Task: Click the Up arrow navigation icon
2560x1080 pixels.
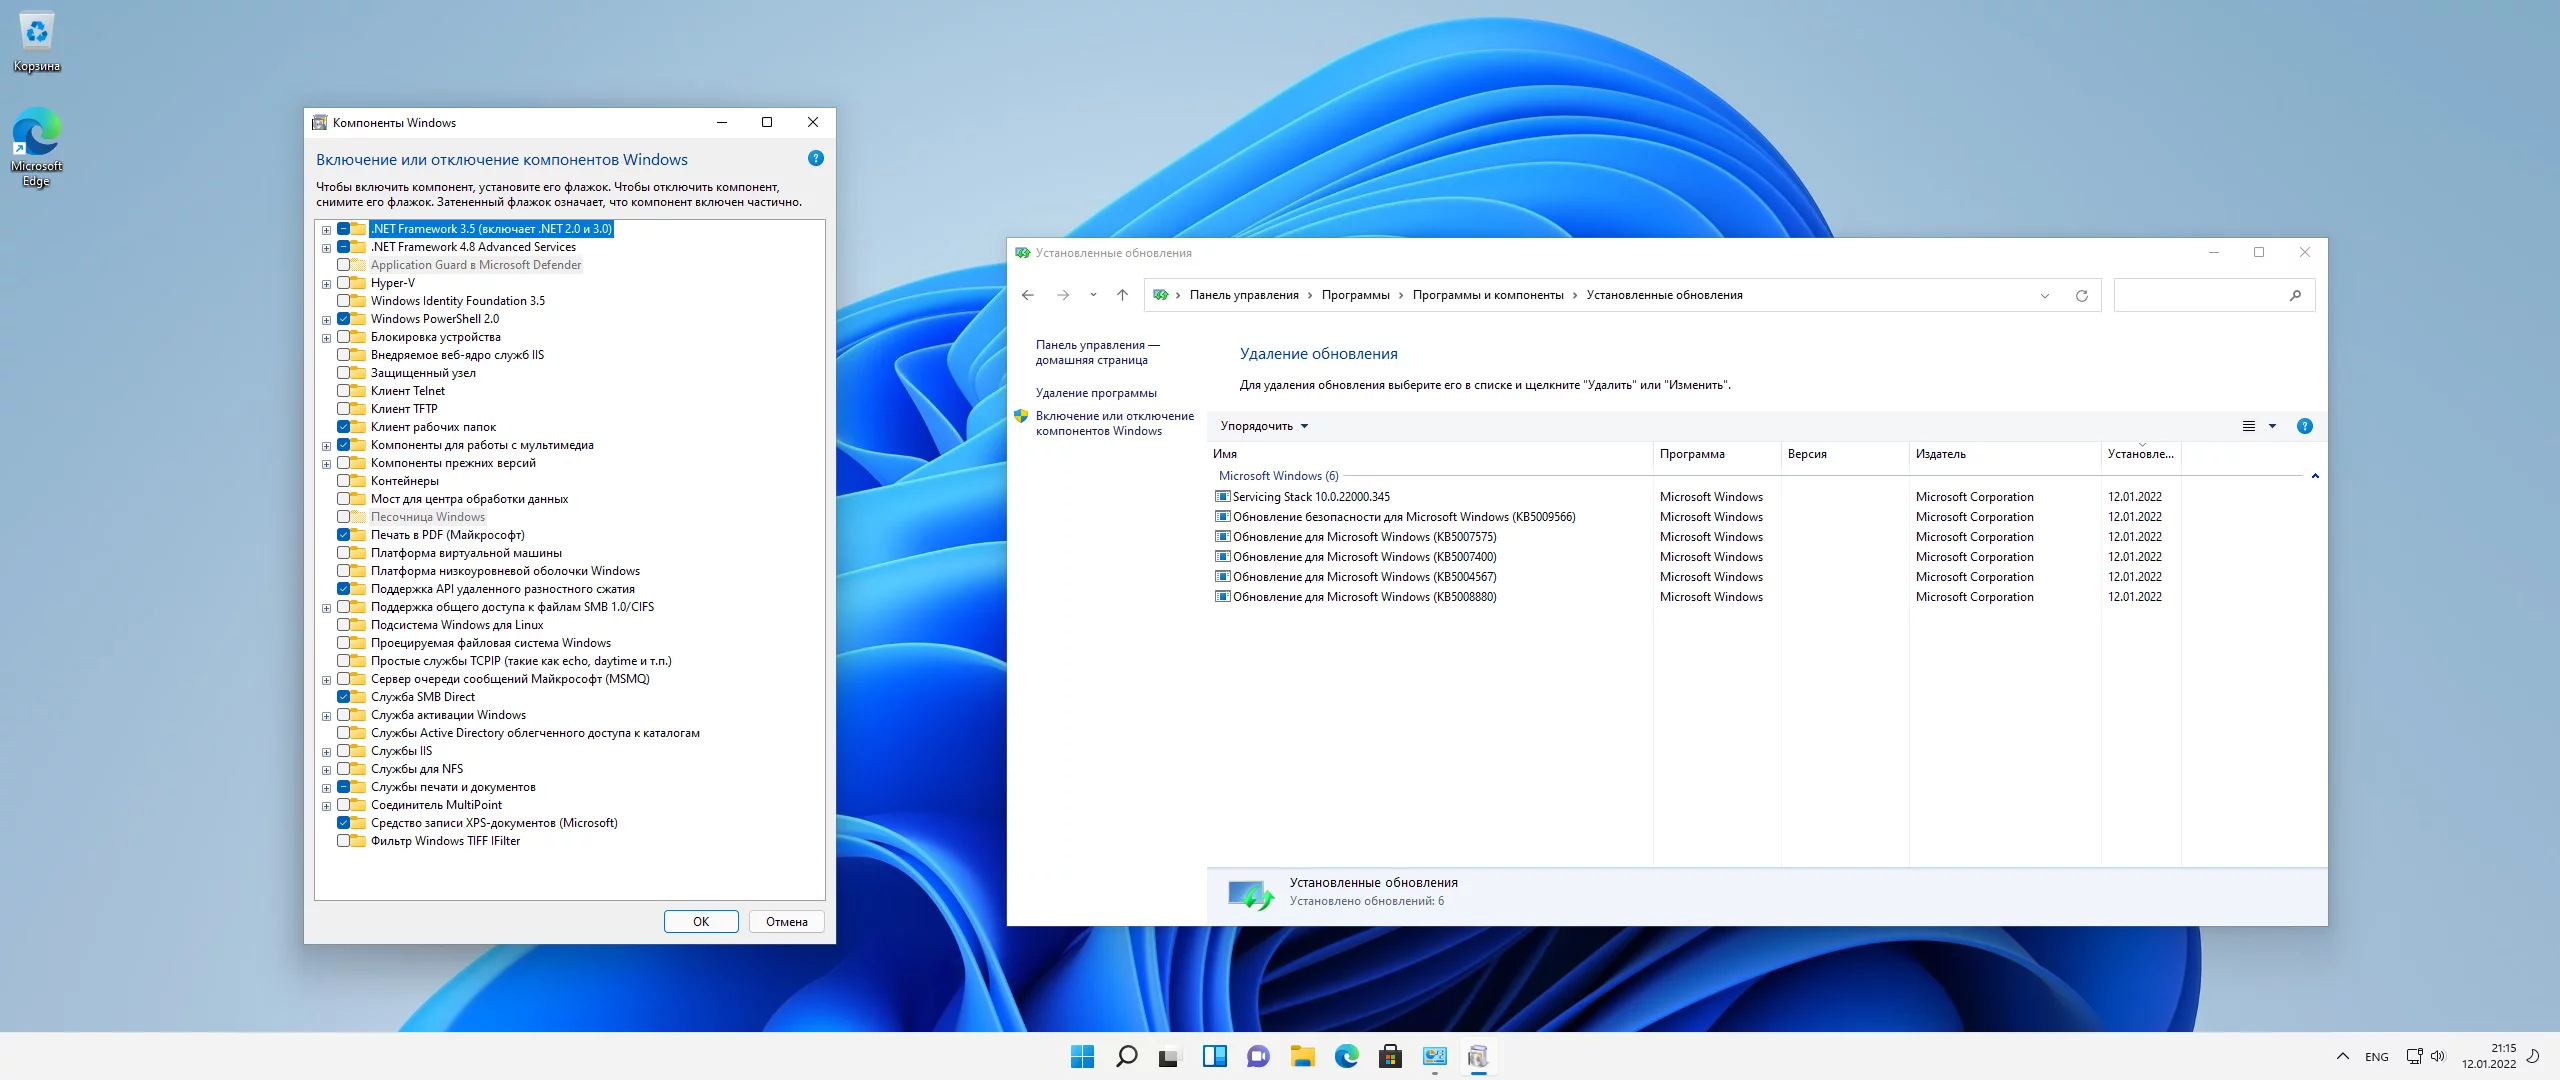Action: point(1122,296)
